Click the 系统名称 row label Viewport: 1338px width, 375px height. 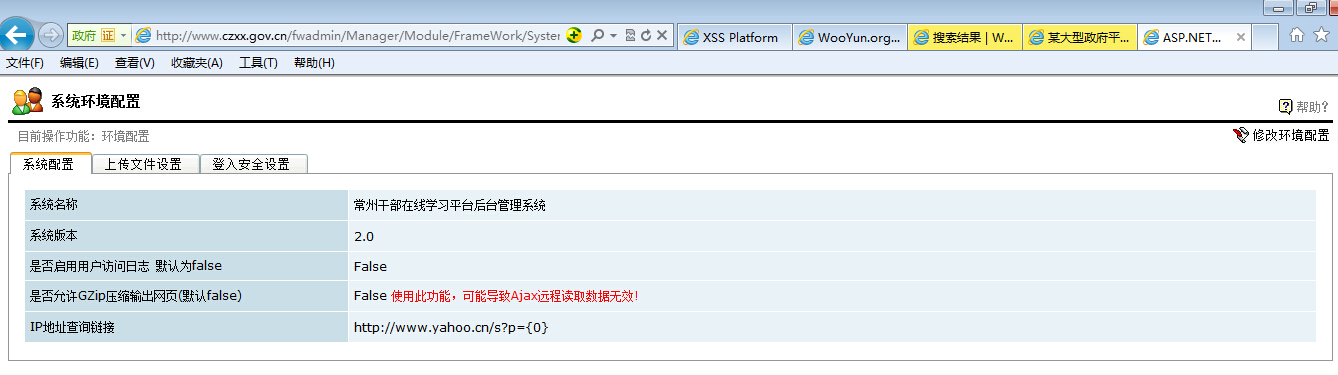tap(54, 205)
